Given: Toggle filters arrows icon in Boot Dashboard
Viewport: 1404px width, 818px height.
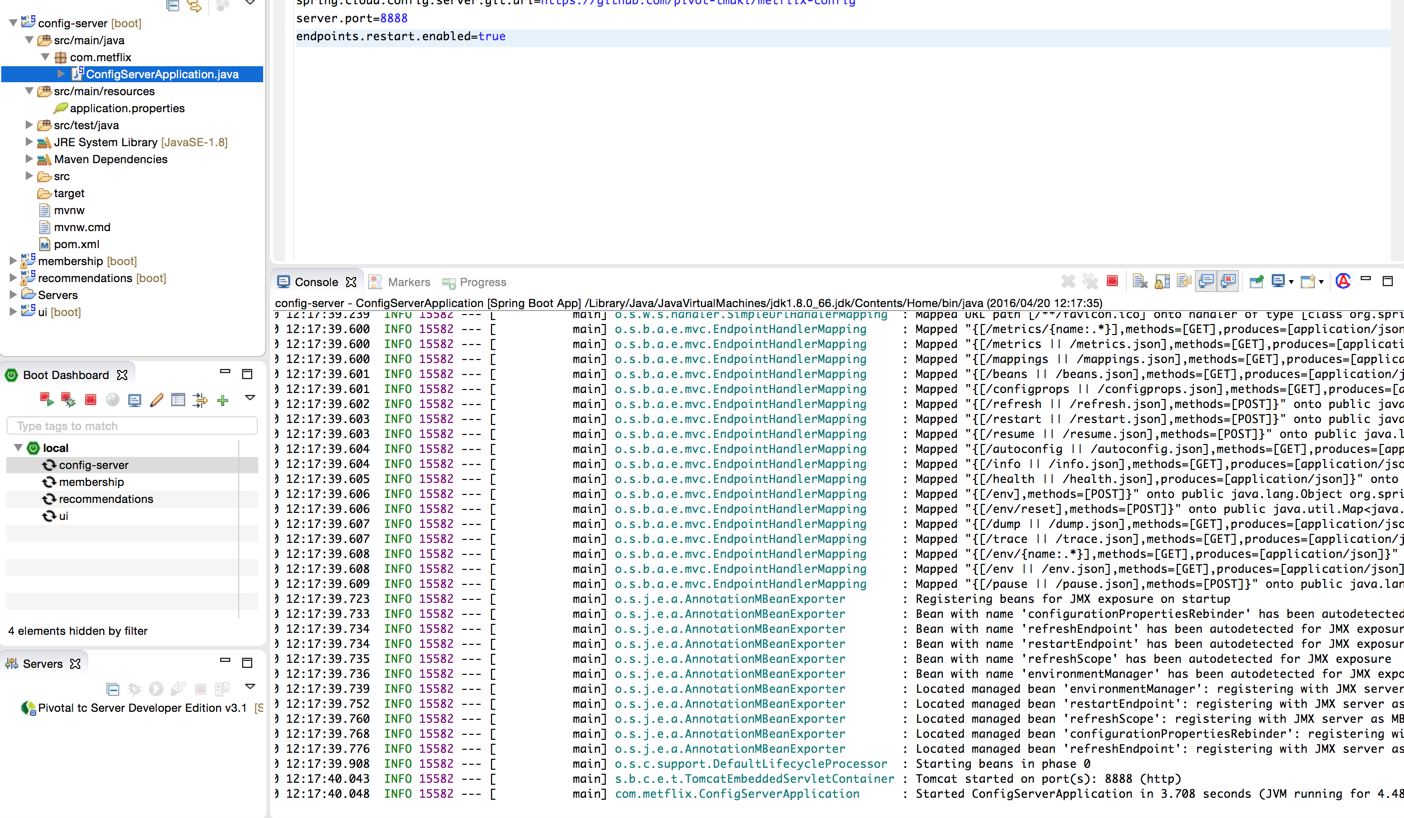Looking at the screenshot, I should (x=200, y=400).
